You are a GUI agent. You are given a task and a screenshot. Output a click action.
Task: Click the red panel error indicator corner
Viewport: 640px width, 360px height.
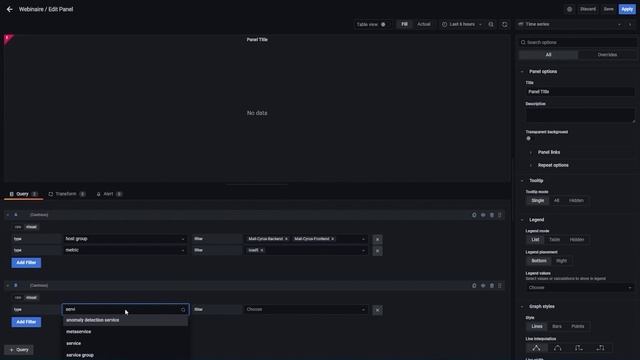click(7, 38)
